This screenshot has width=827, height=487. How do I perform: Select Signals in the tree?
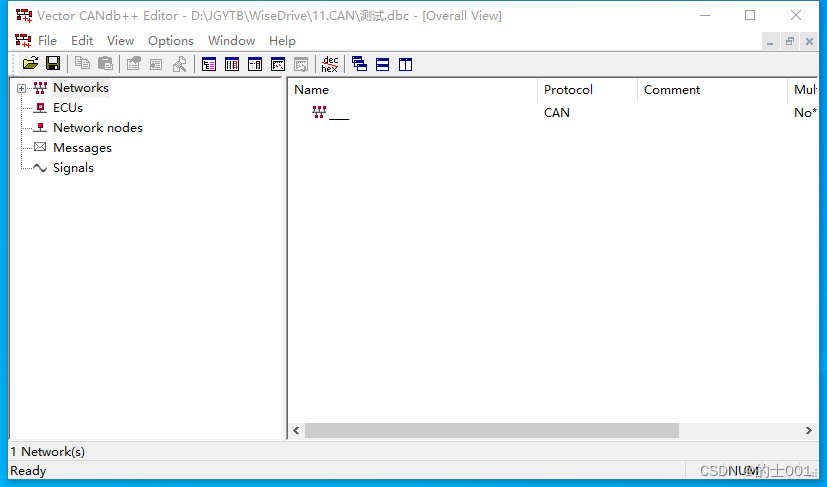coord(73,168)
